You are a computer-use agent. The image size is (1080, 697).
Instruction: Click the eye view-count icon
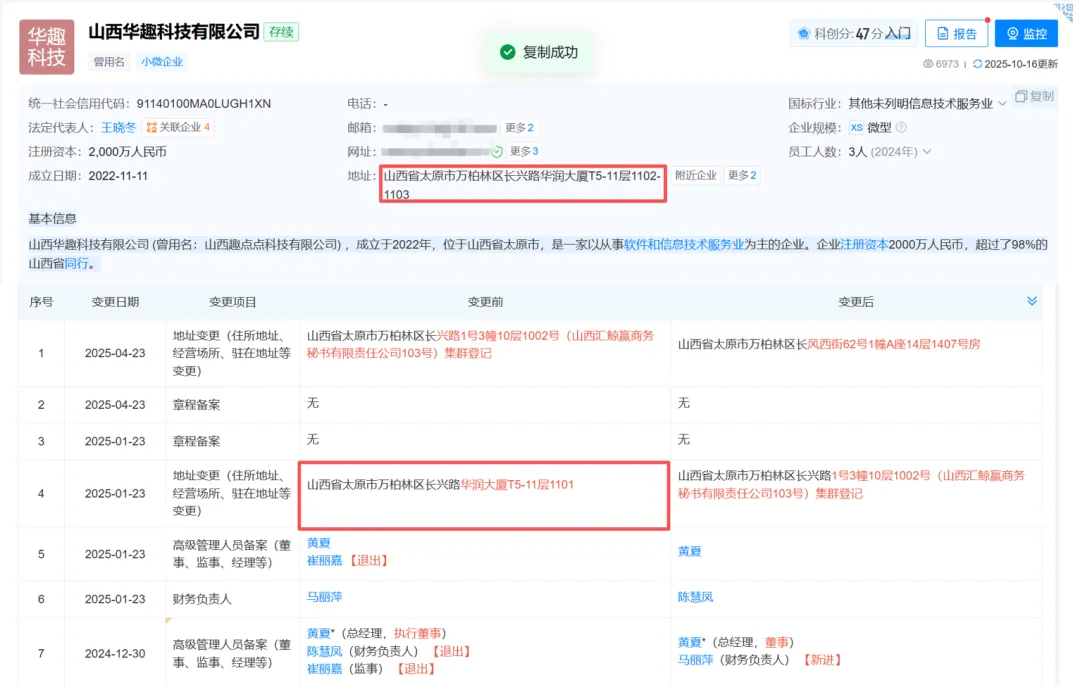pos(928,64)
